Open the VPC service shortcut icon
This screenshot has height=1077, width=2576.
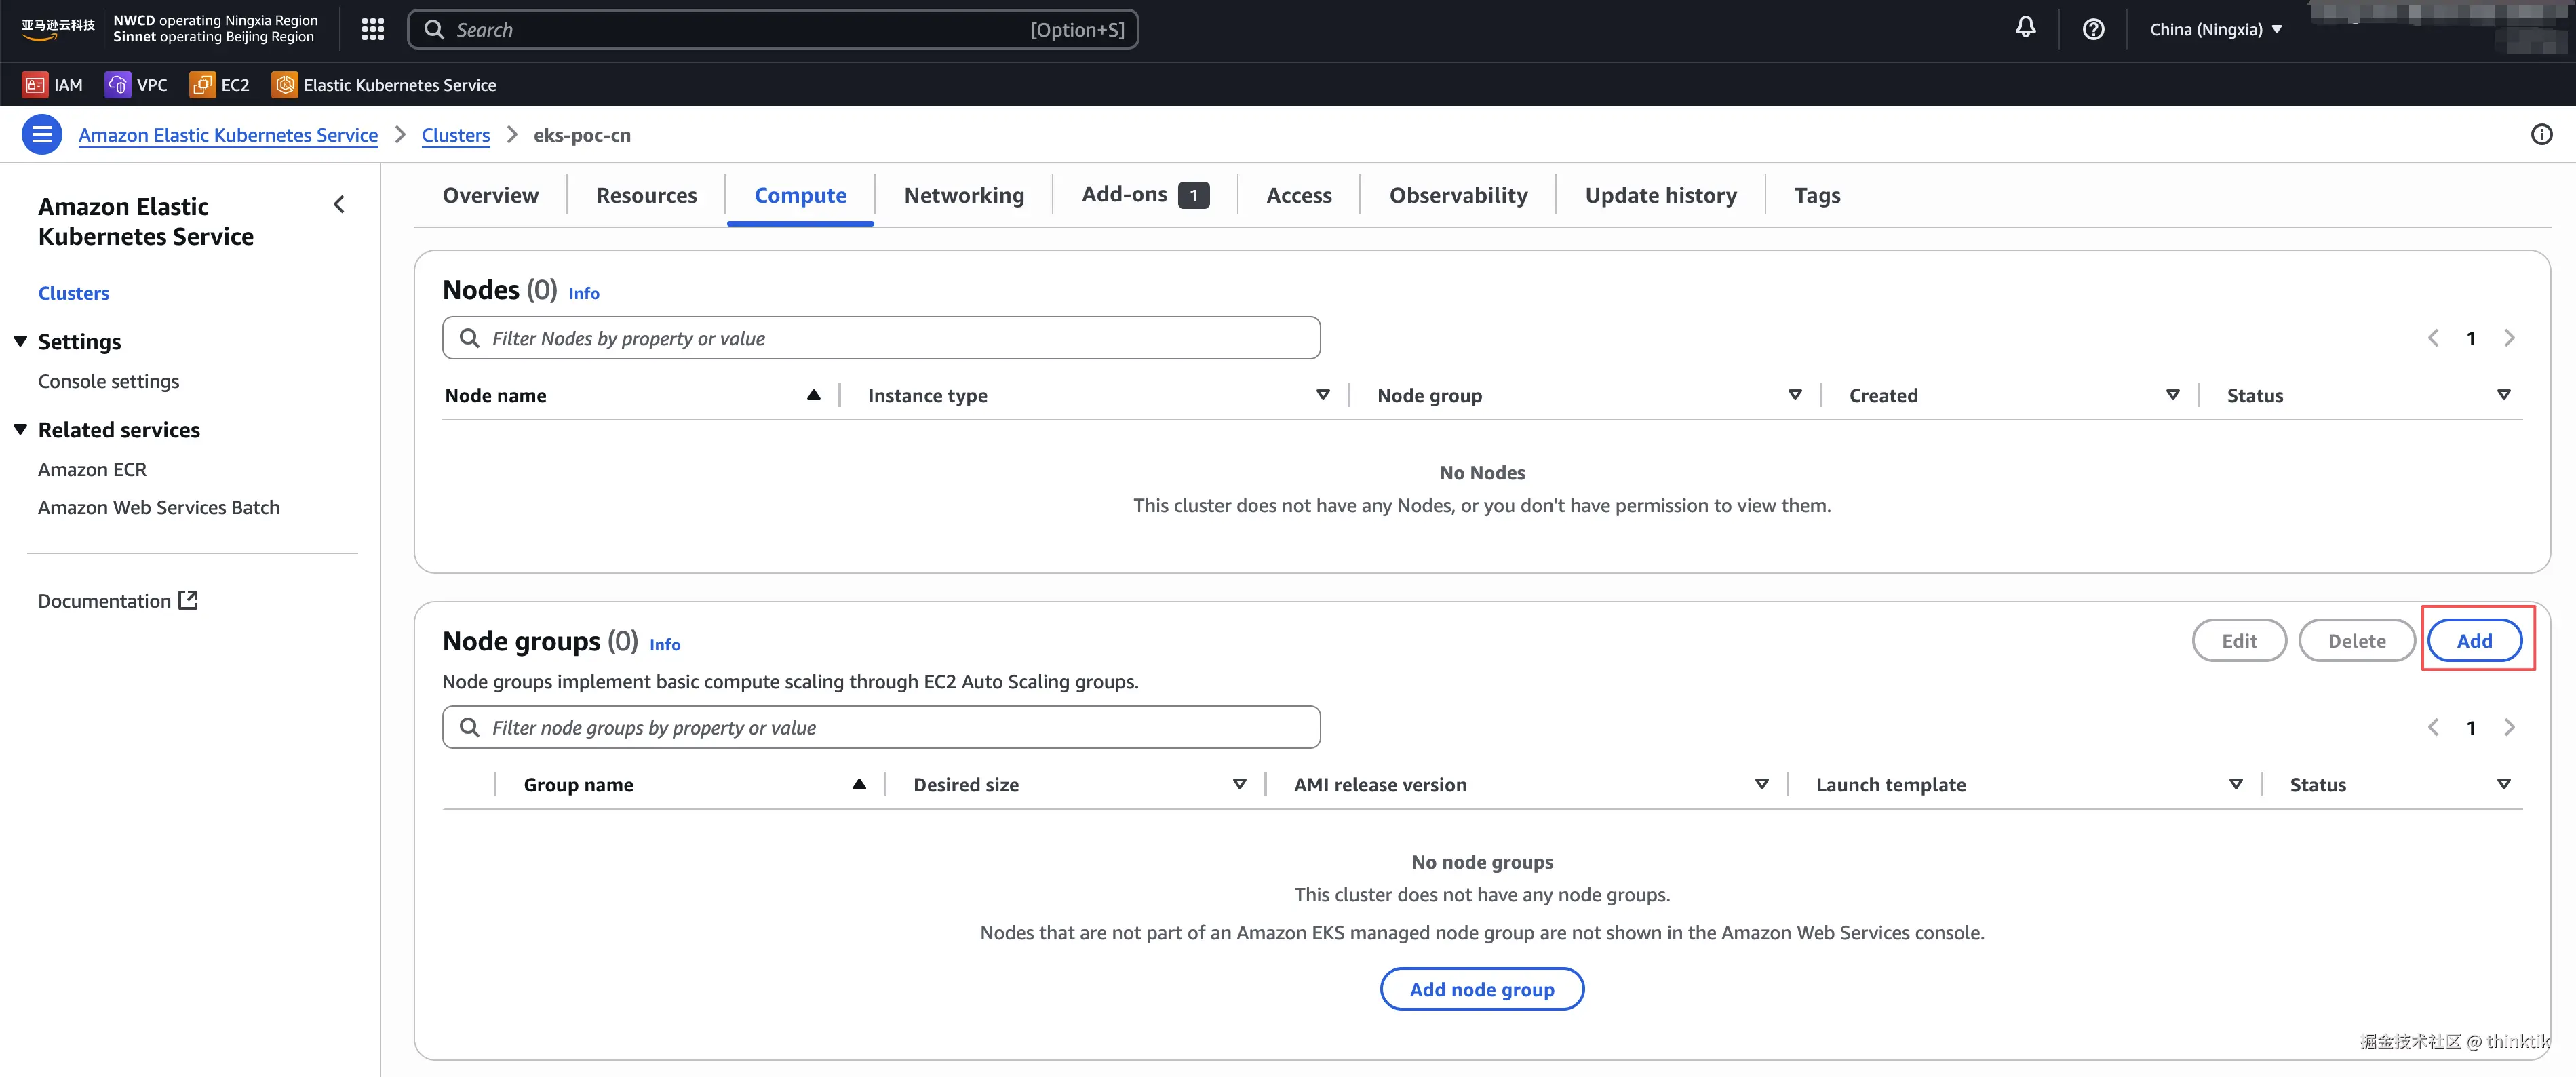click(118, 85)
